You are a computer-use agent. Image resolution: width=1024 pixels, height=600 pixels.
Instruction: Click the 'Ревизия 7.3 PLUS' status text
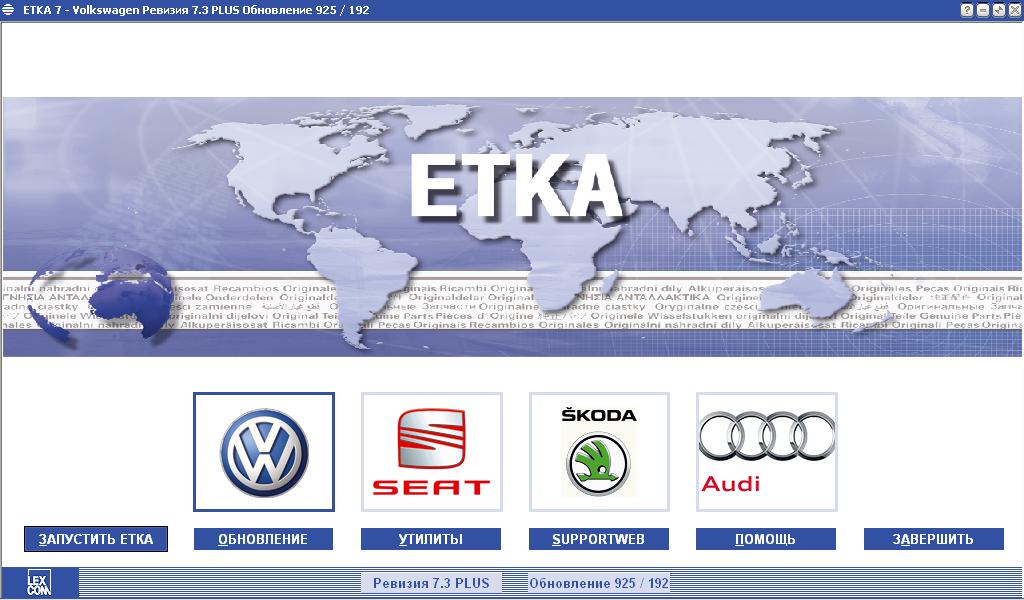pyautogui.click(x=431, y=583)
